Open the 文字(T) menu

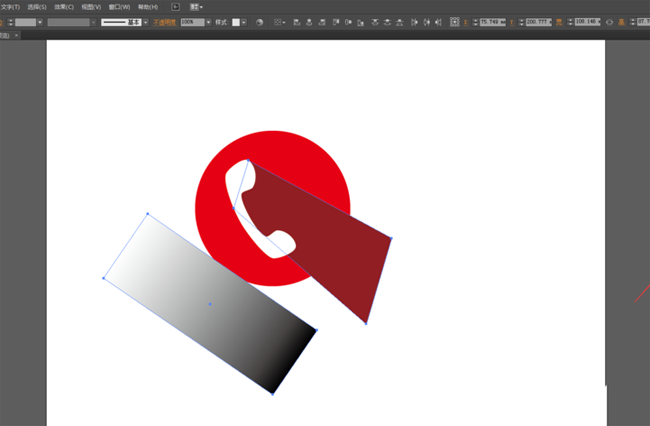click(10, 6)
